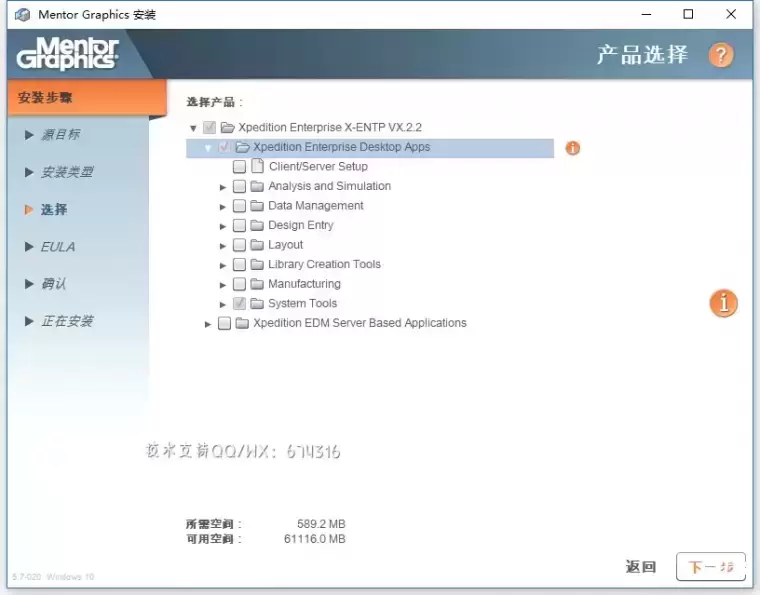Click the Design Entry folder icon
The height and width of the screenshot is (595, 760).
257,225
